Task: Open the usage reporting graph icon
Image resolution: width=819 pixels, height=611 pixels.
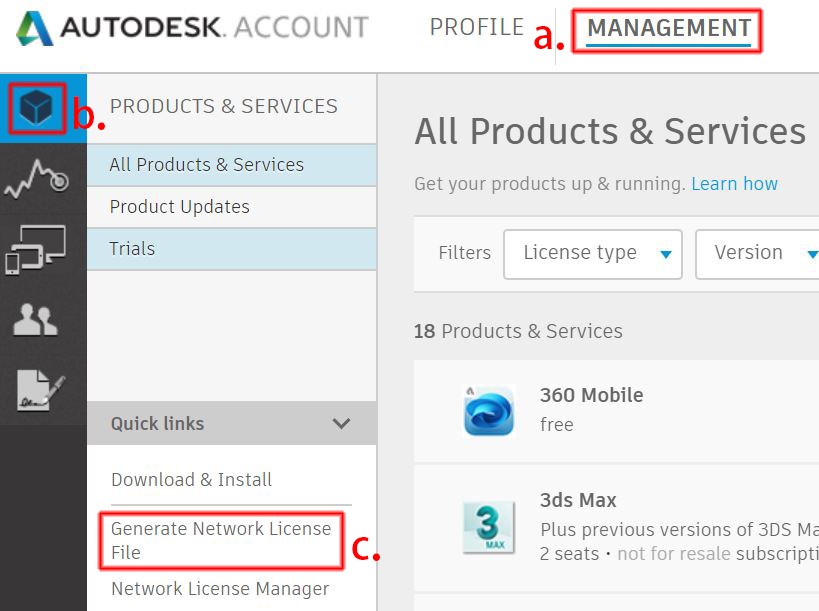Action: coord(37,180)
